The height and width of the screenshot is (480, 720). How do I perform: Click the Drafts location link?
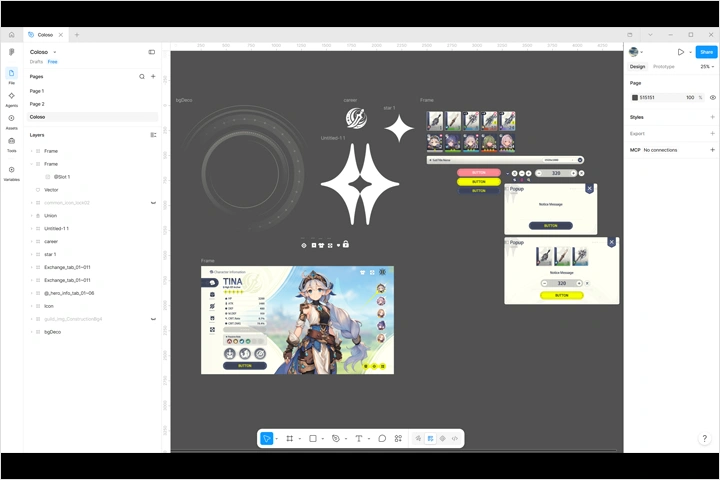tap(36, 62)
